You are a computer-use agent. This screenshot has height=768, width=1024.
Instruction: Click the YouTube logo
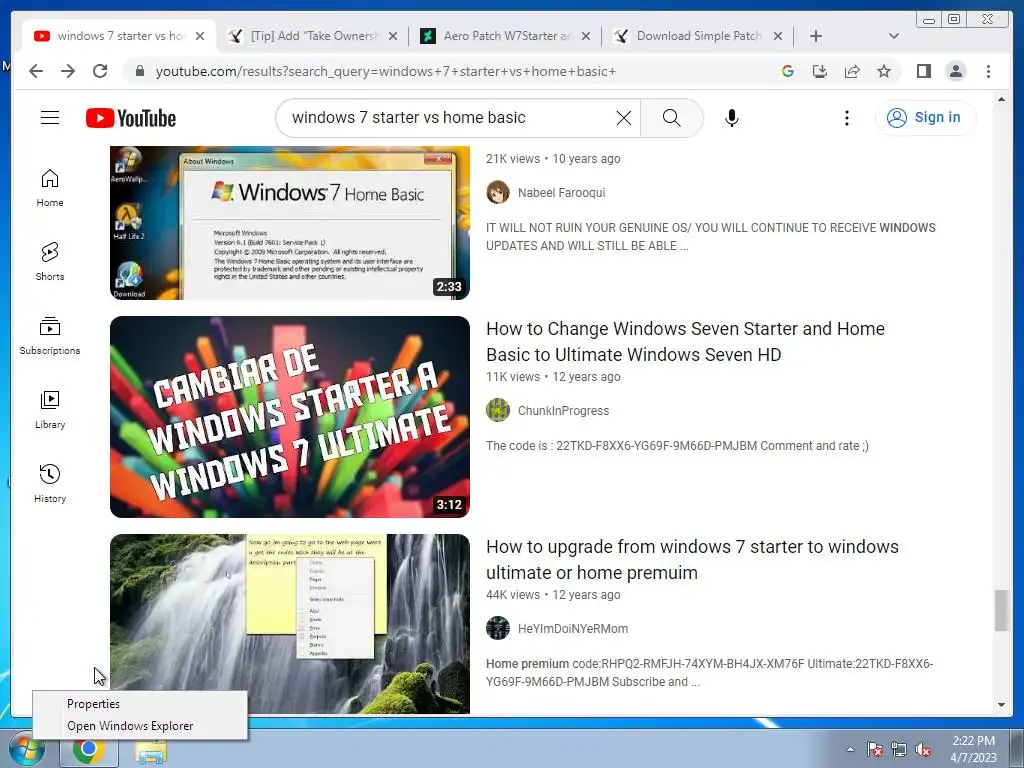tap(131, 118)
